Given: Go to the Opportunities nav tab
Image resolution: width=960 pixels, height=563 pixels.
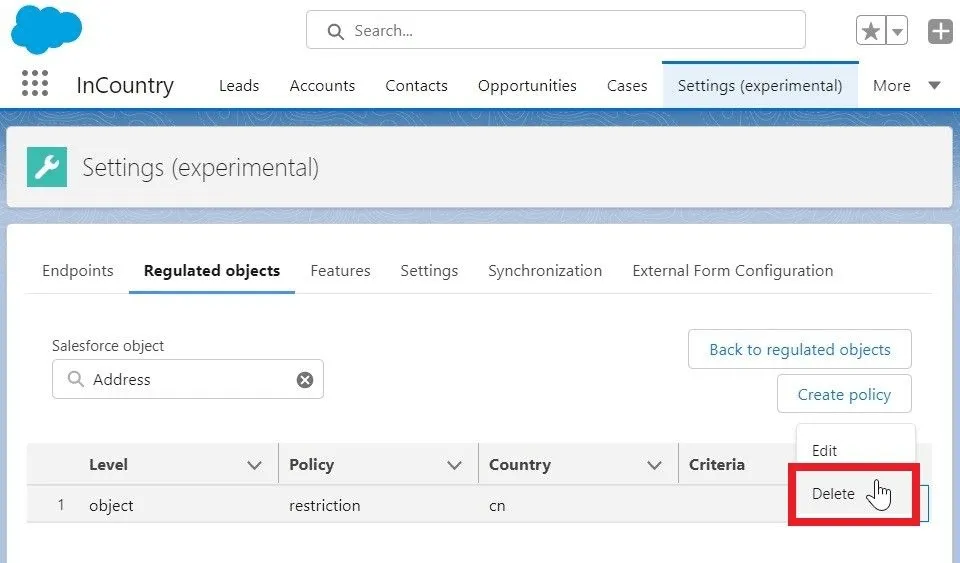Looking at the screenshot, I should coord(527,86).
